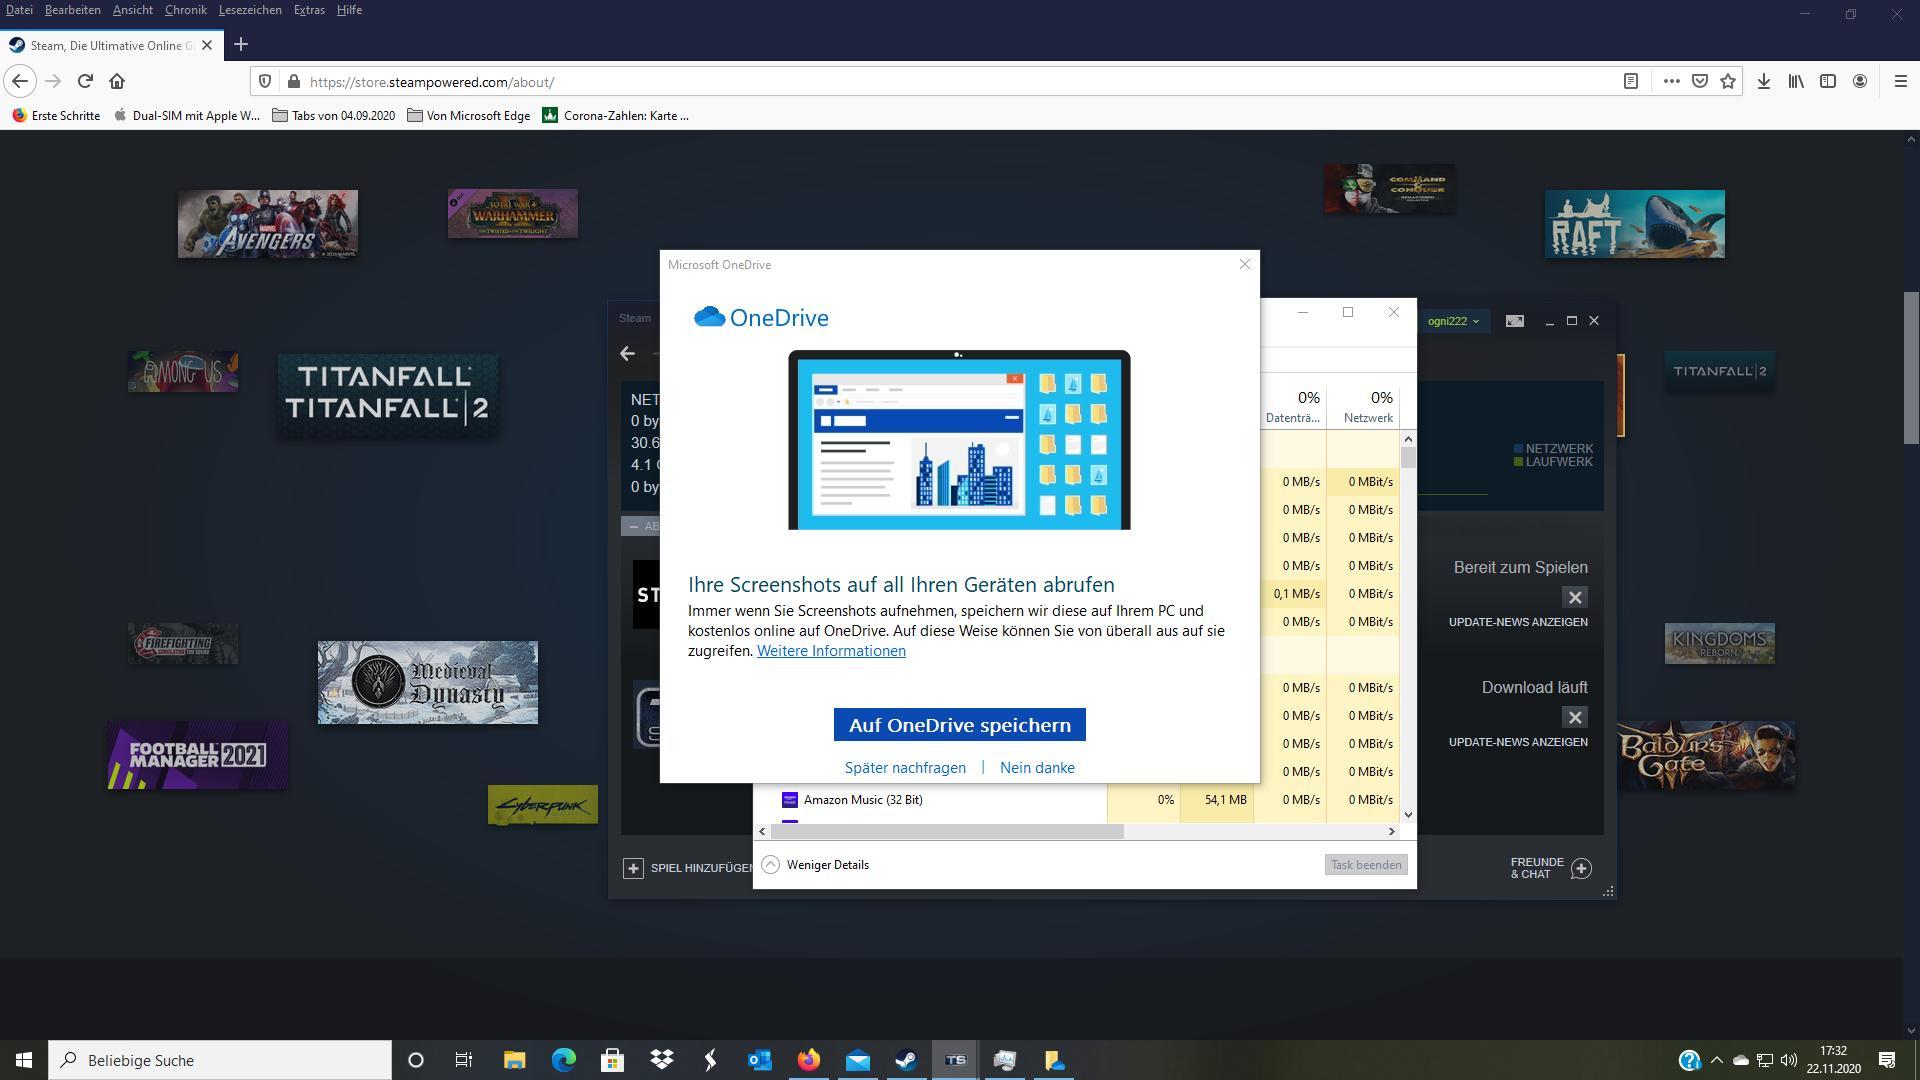Image resolution: width=1920 pixels, height=1080 pixels.
Task: Open Dropbox from the taskbar
Action: click(662, 1060)
